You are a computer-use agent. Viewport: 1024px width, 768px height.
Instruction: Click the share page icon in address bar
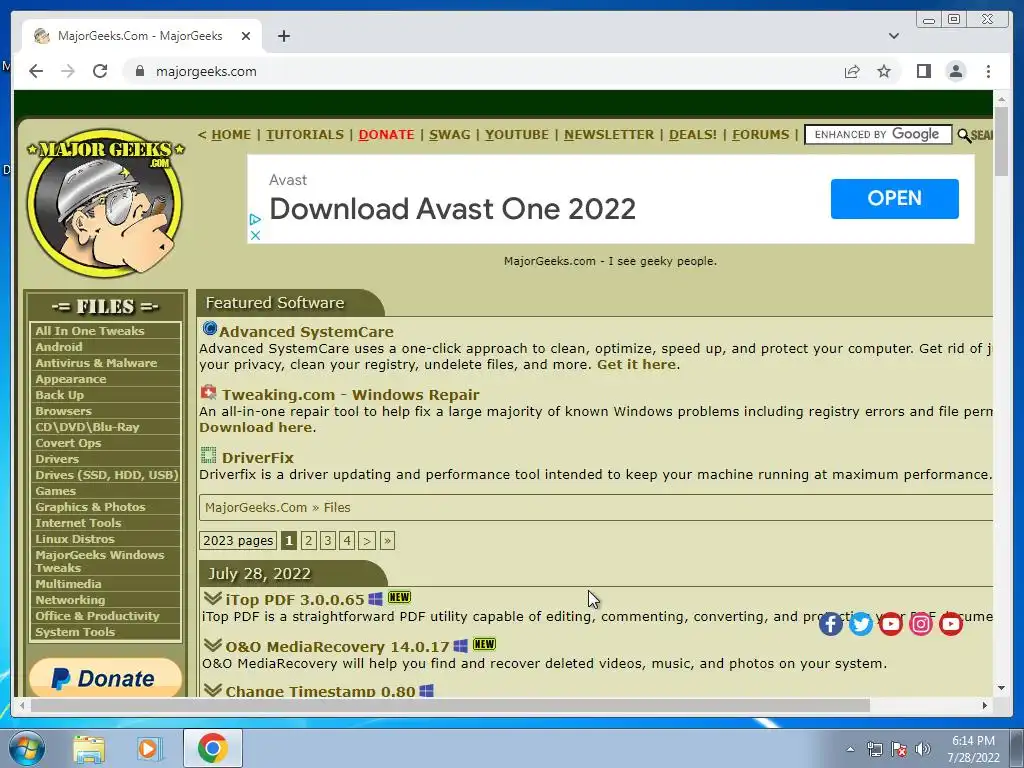coord(852,71)
